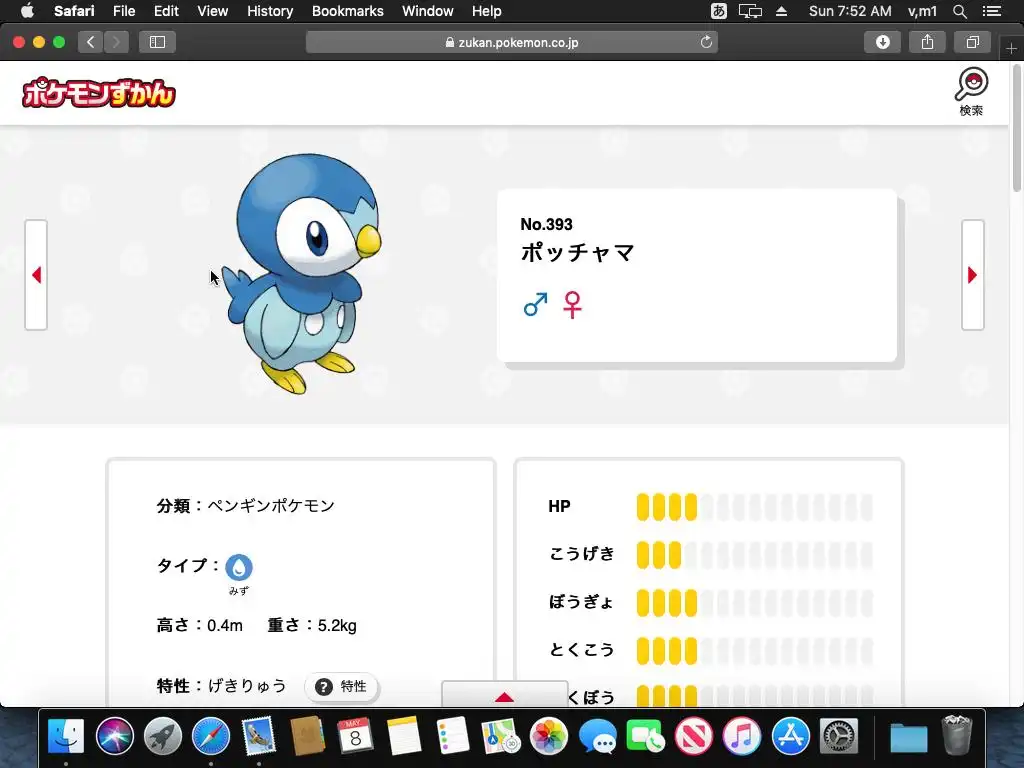The height and width of the screenshot is (768, 1024).
Task: Click the eject icon in menu bar
Action: [781, 11]
